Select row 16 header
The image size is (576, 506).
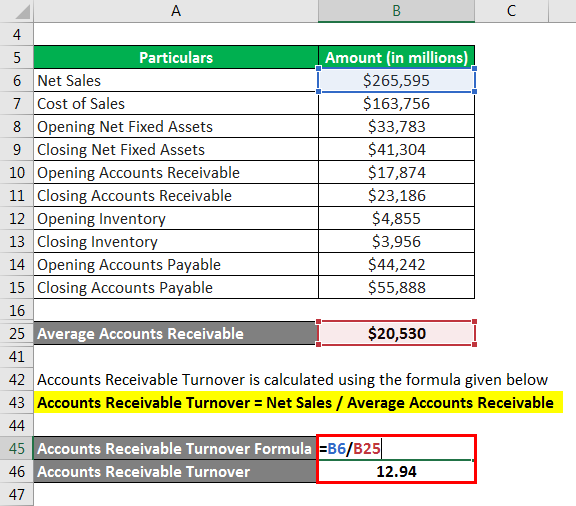(x=17, y=310)
